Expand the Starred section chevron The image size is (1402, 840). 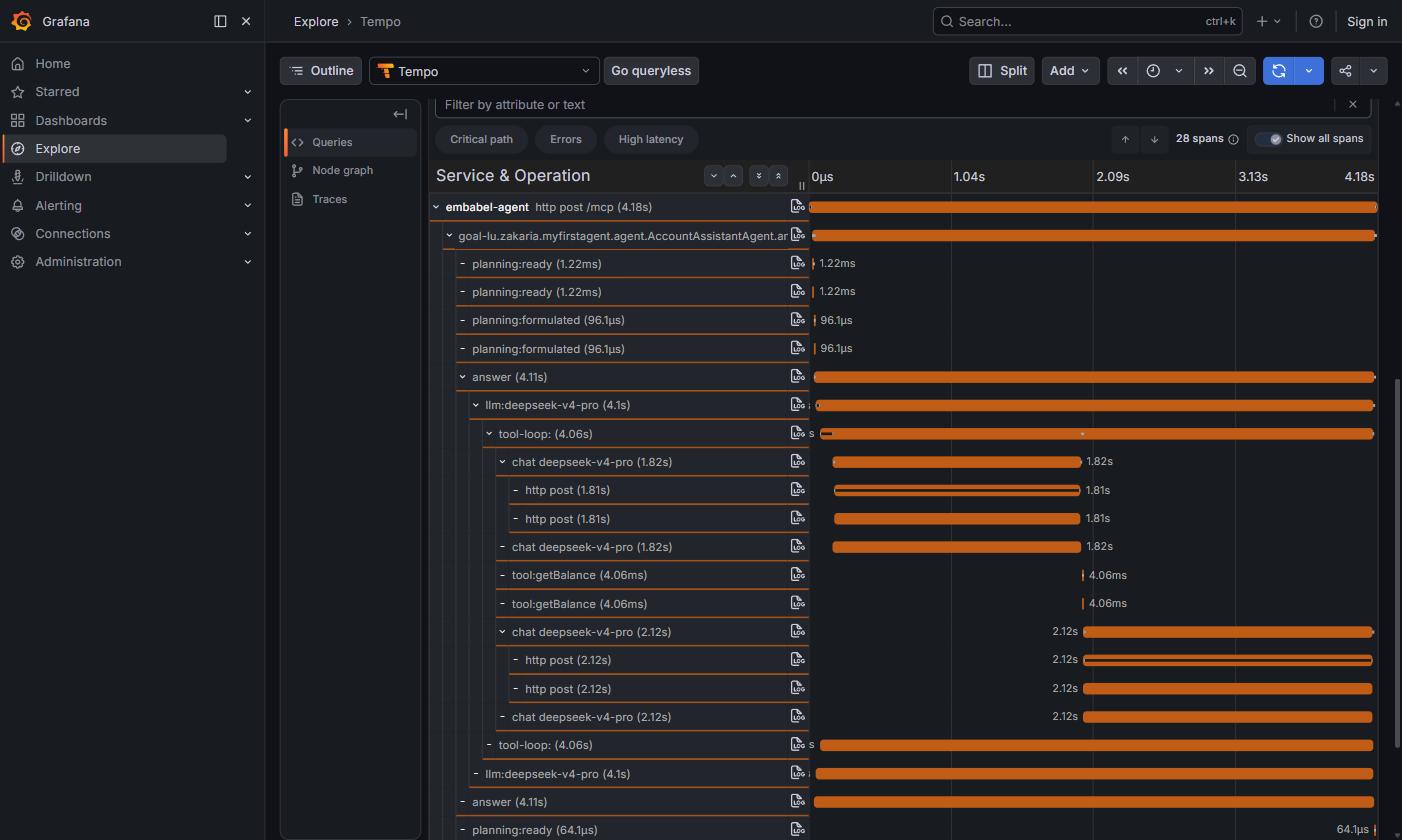point(248,91)
